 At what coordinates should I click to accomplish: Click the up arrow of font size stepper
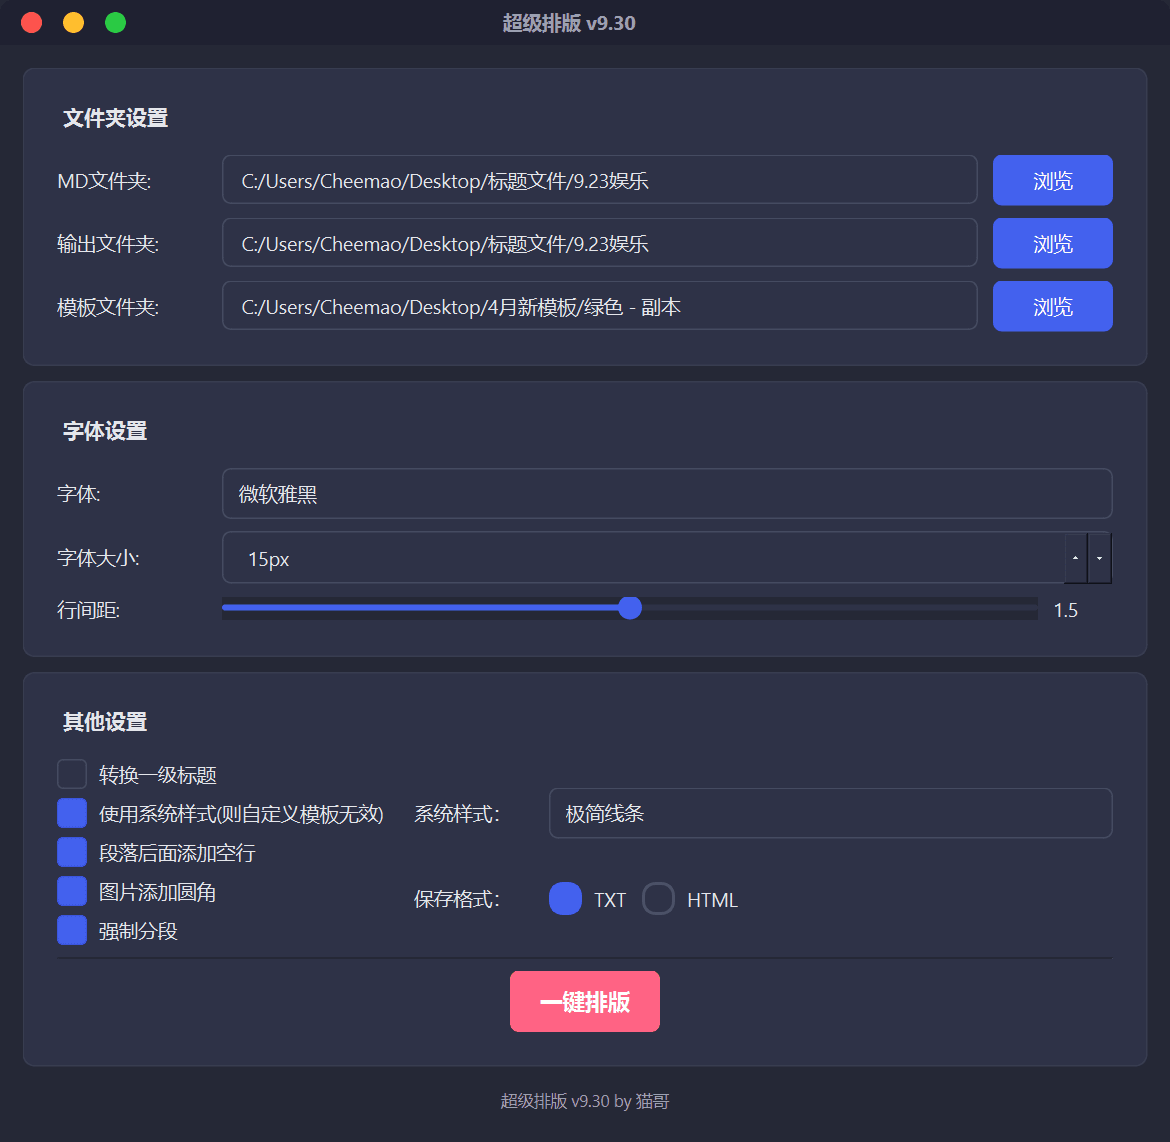[1075, 558]
